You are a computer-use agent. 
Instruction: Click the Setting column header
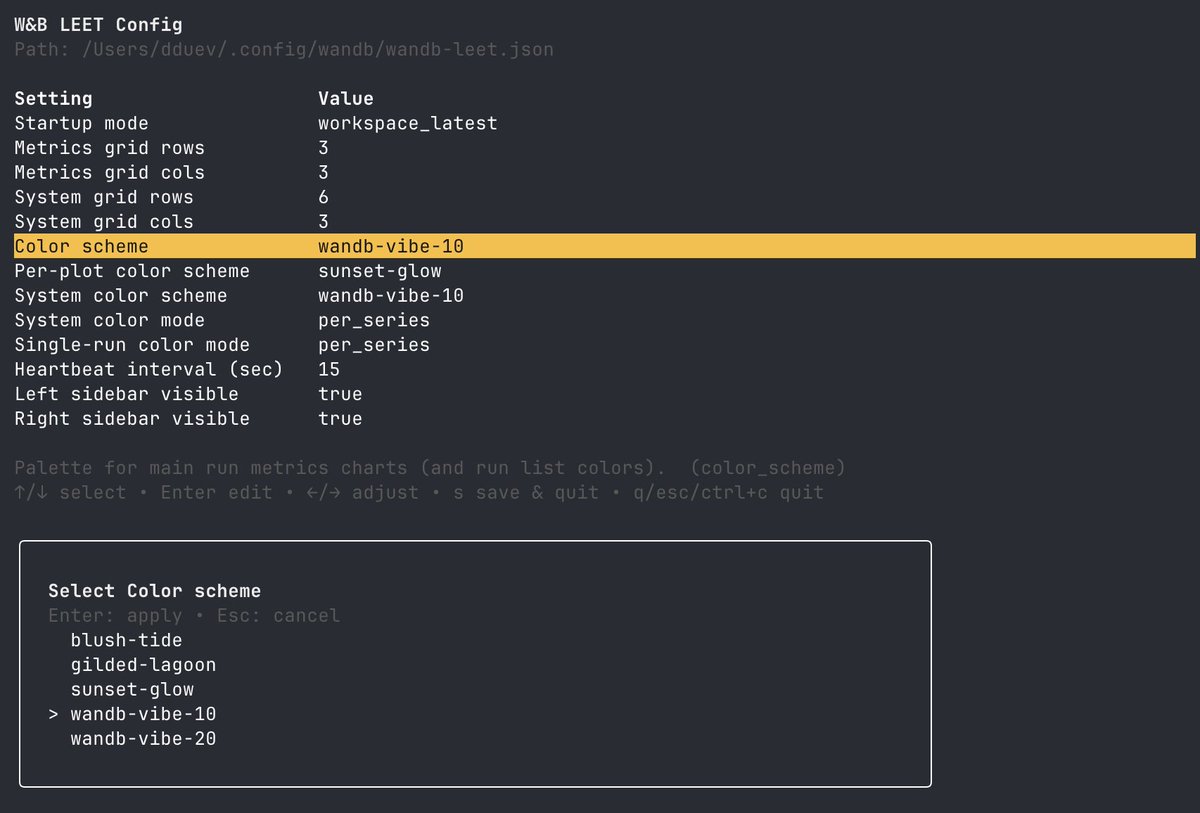pyautogui.click(x=53, y=98)
